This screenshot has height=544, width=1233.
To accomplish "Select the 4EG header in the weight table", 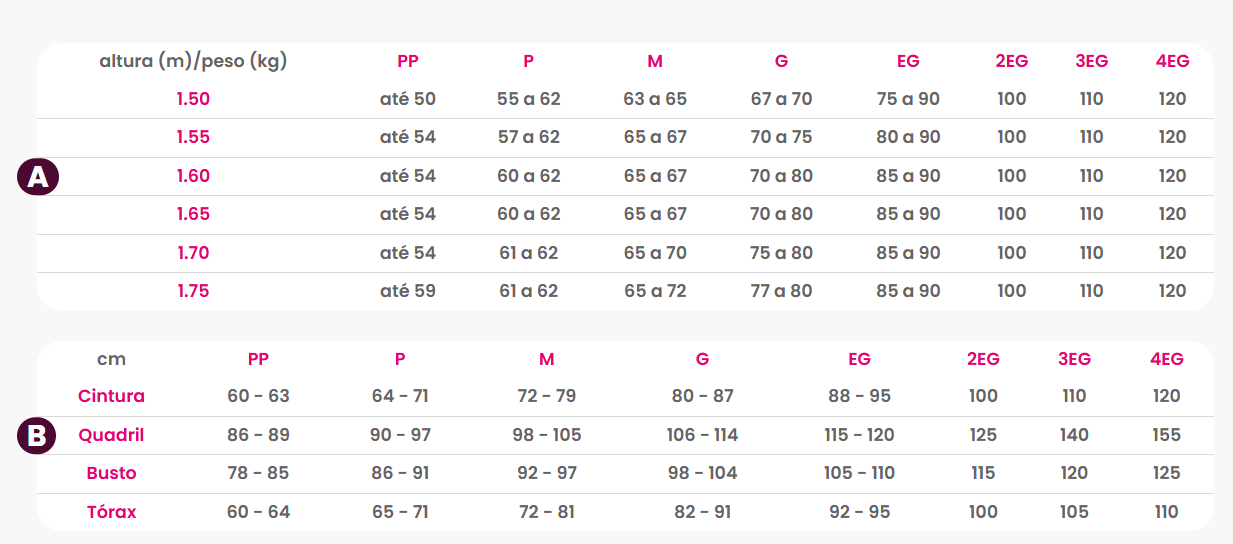I will click(x=1172, y=61).
